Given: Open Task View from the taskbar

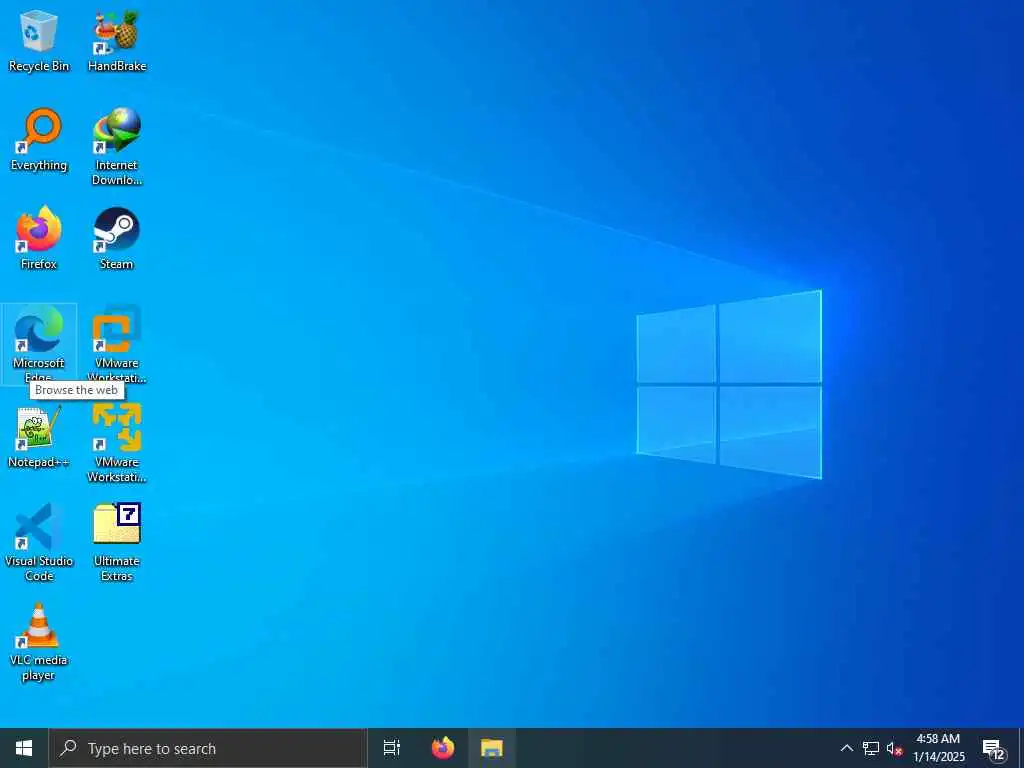Looking at the screenshot, I should pyautogui.click(x=392, y=748).
